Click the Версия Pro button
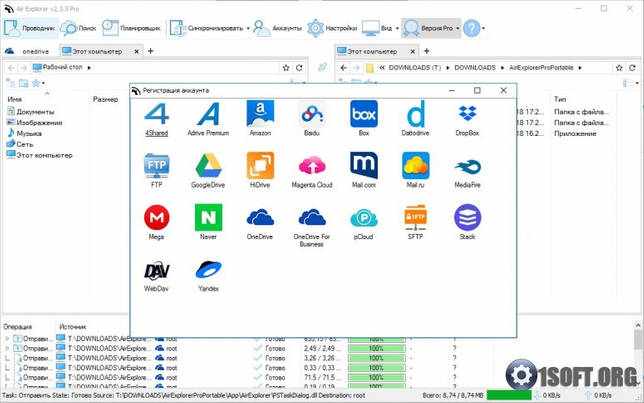Screen dimensions: 644x403 point(427,28)
